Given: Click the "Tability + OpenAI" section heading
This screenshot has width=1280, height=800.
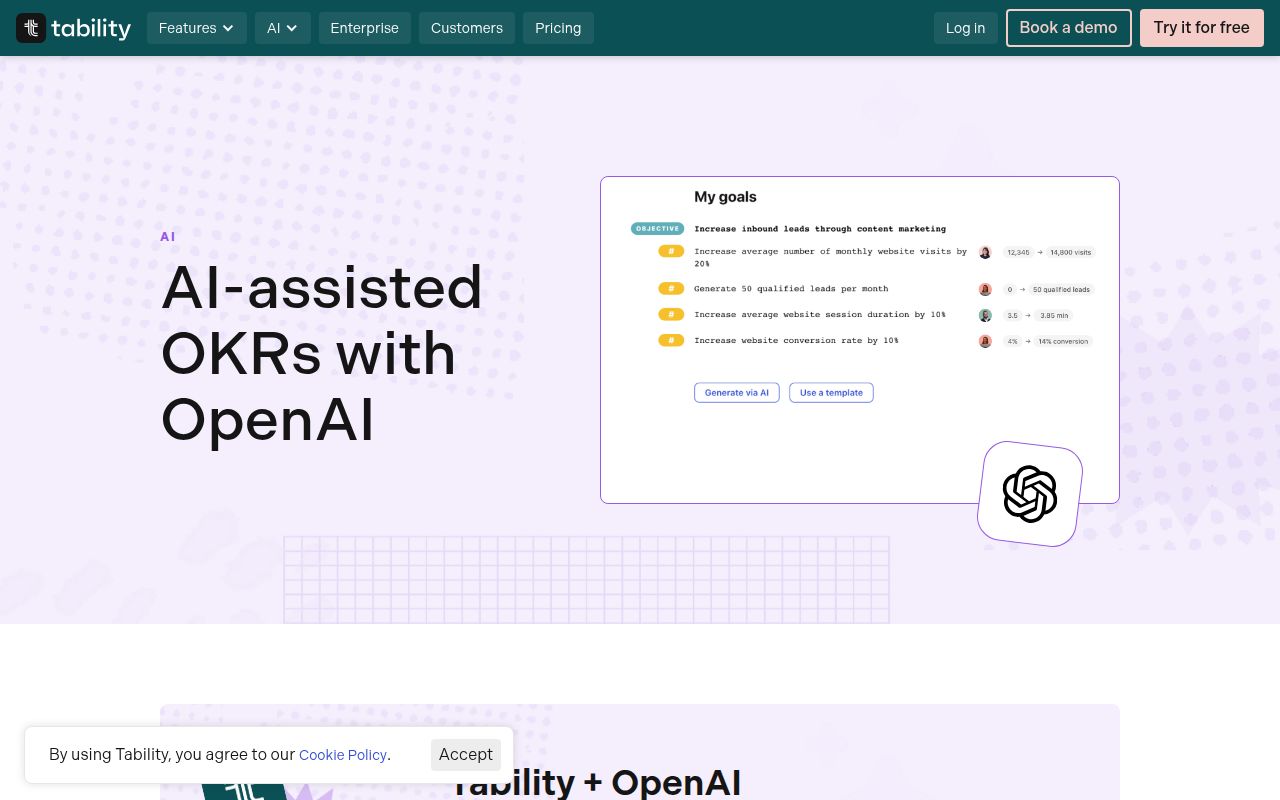Looking at the screenshot, I should point(596,782).
